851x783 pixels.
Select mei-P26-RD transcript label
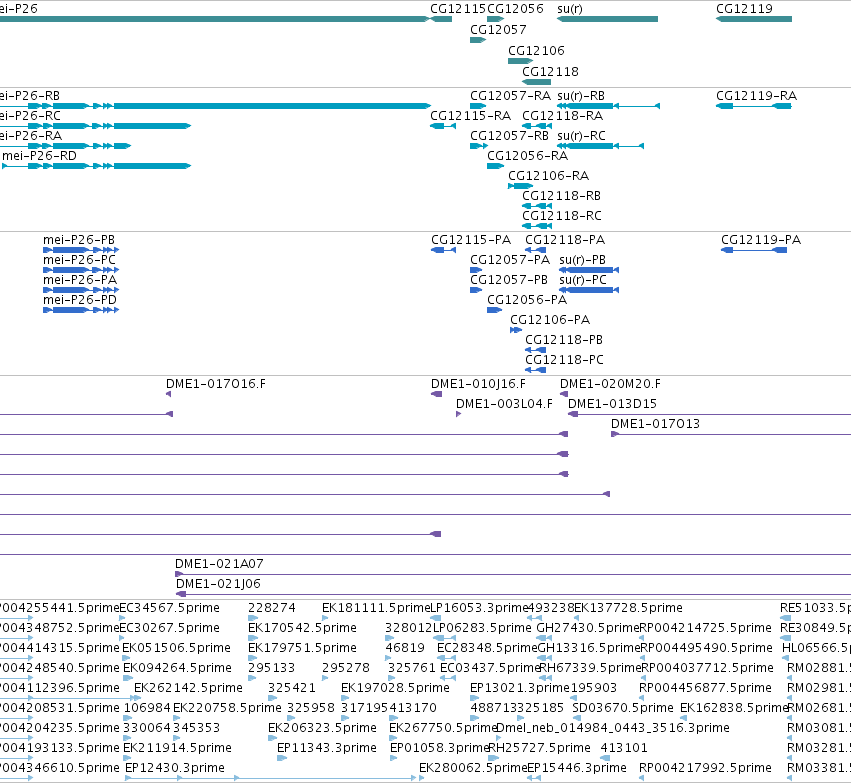click(x=40, y=156)
